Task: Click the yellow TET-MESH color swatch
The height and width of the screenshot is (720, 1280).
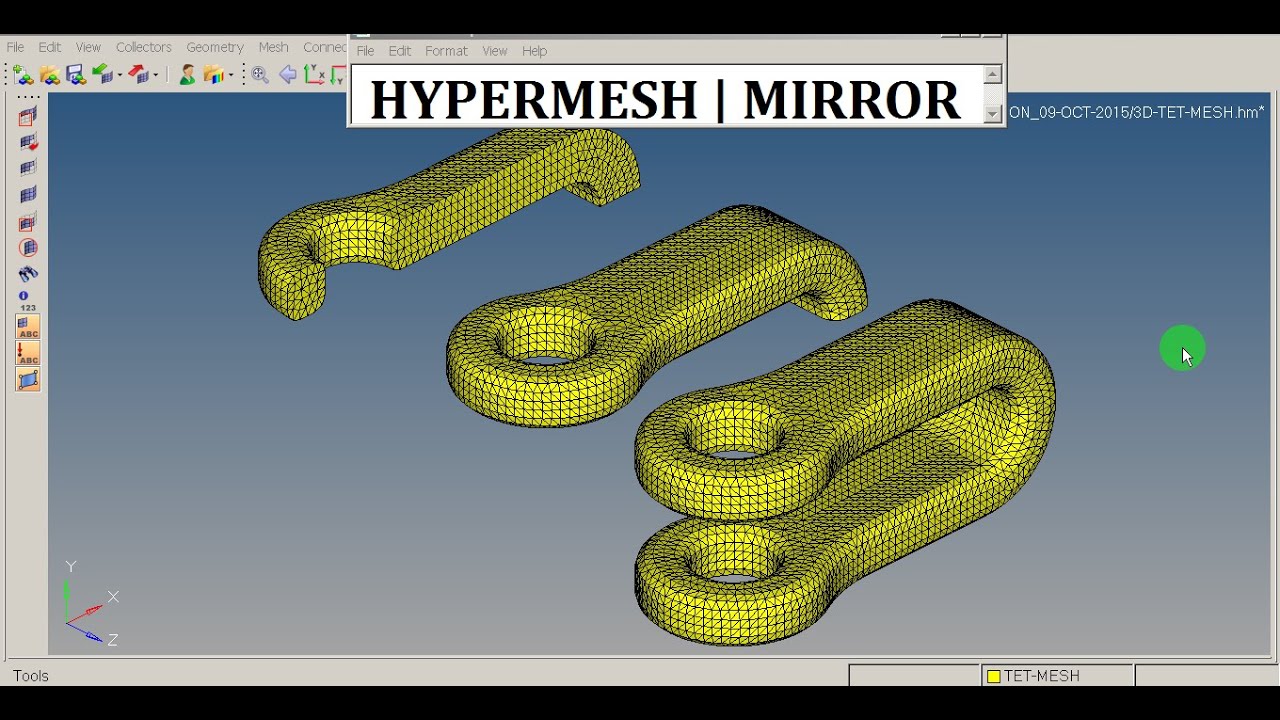Action: [994, 676]
